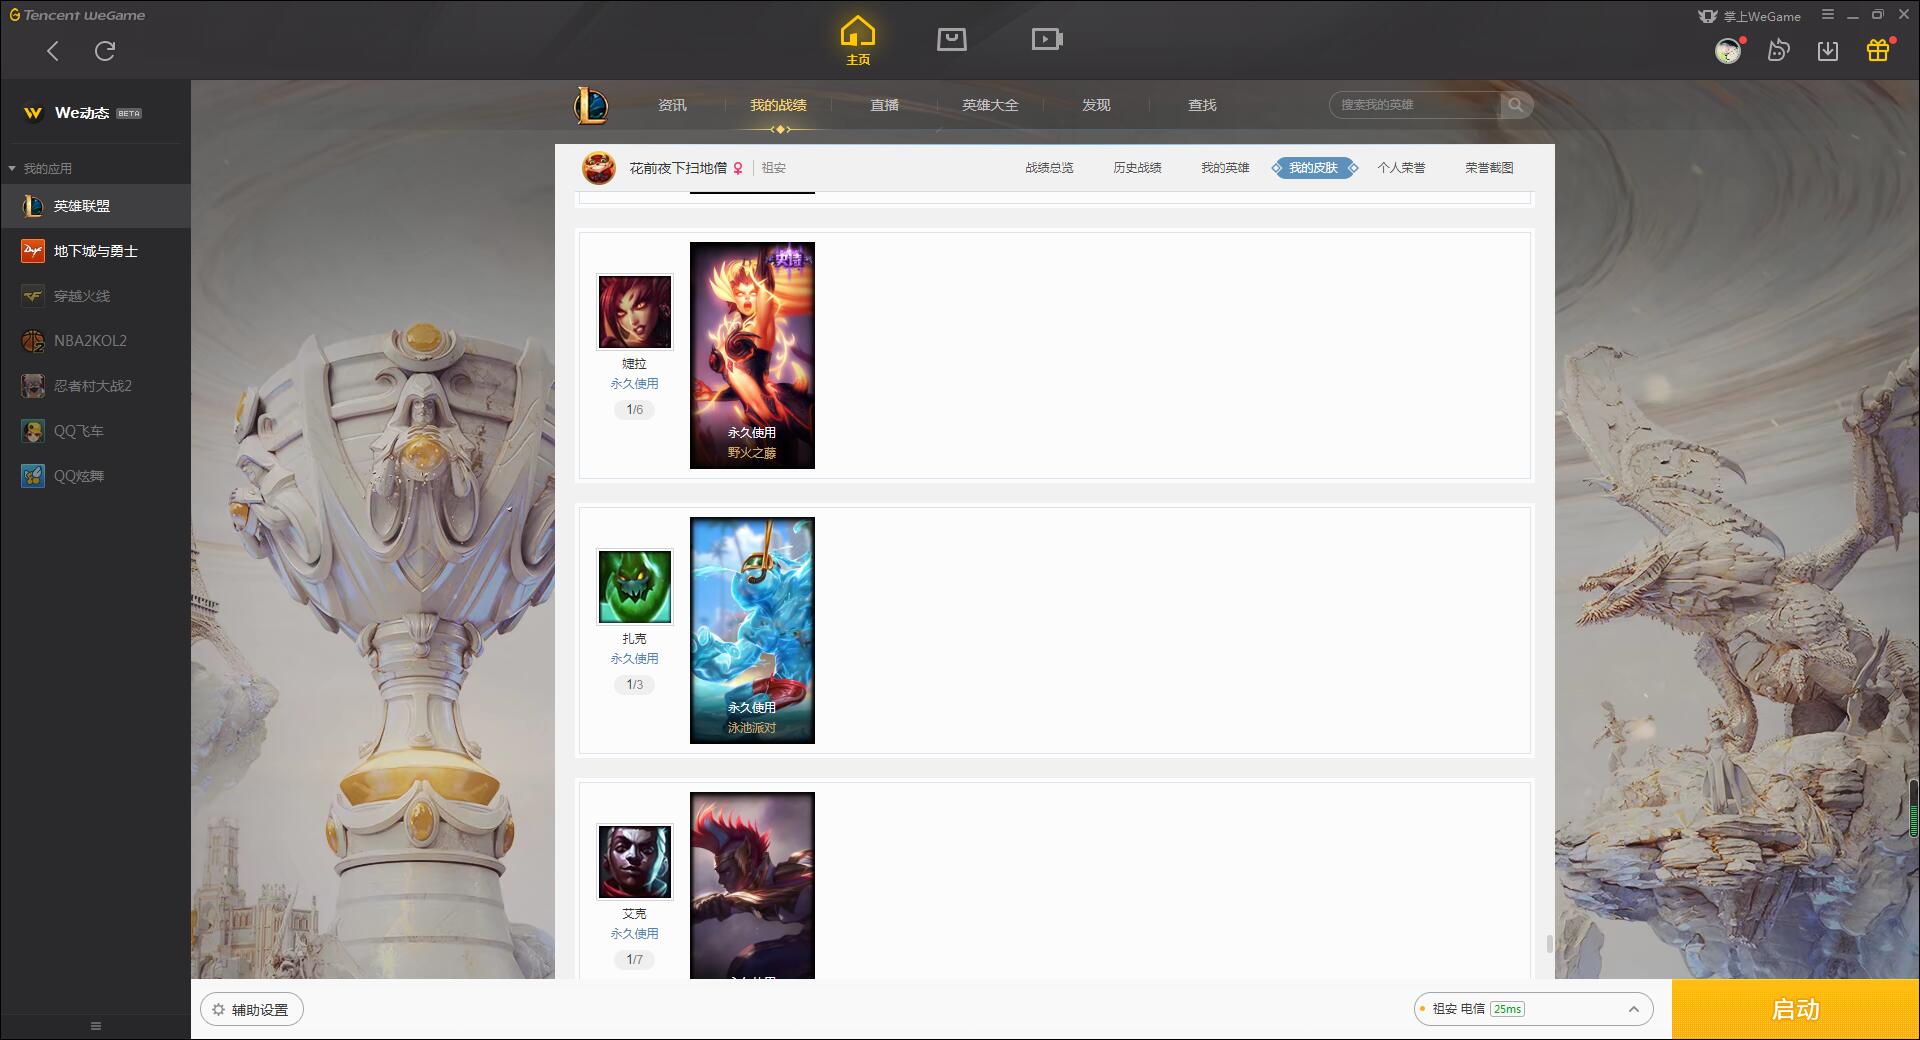This screenshot has height=1040, width=1920.
Task: Focus the 搜索我的英雄 search field
Action: click(1415, 105)
